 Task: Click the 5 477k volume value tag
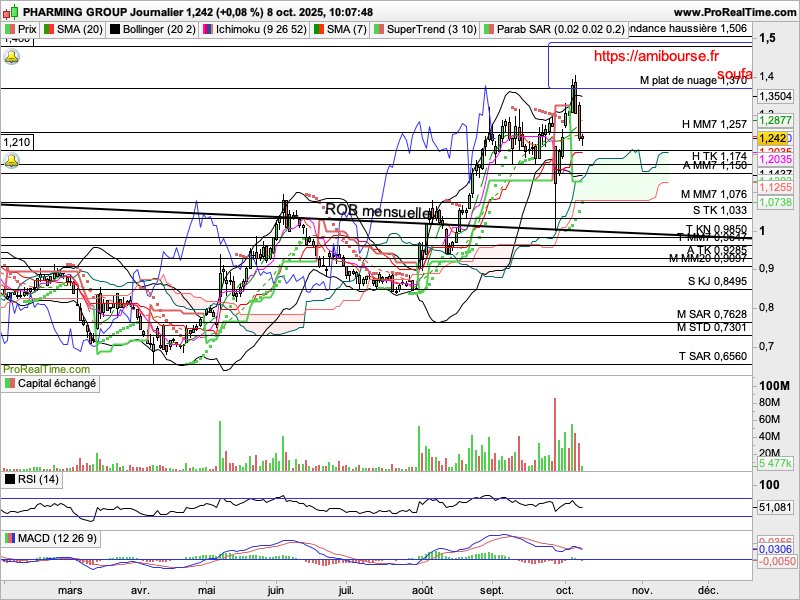[776, 463]
